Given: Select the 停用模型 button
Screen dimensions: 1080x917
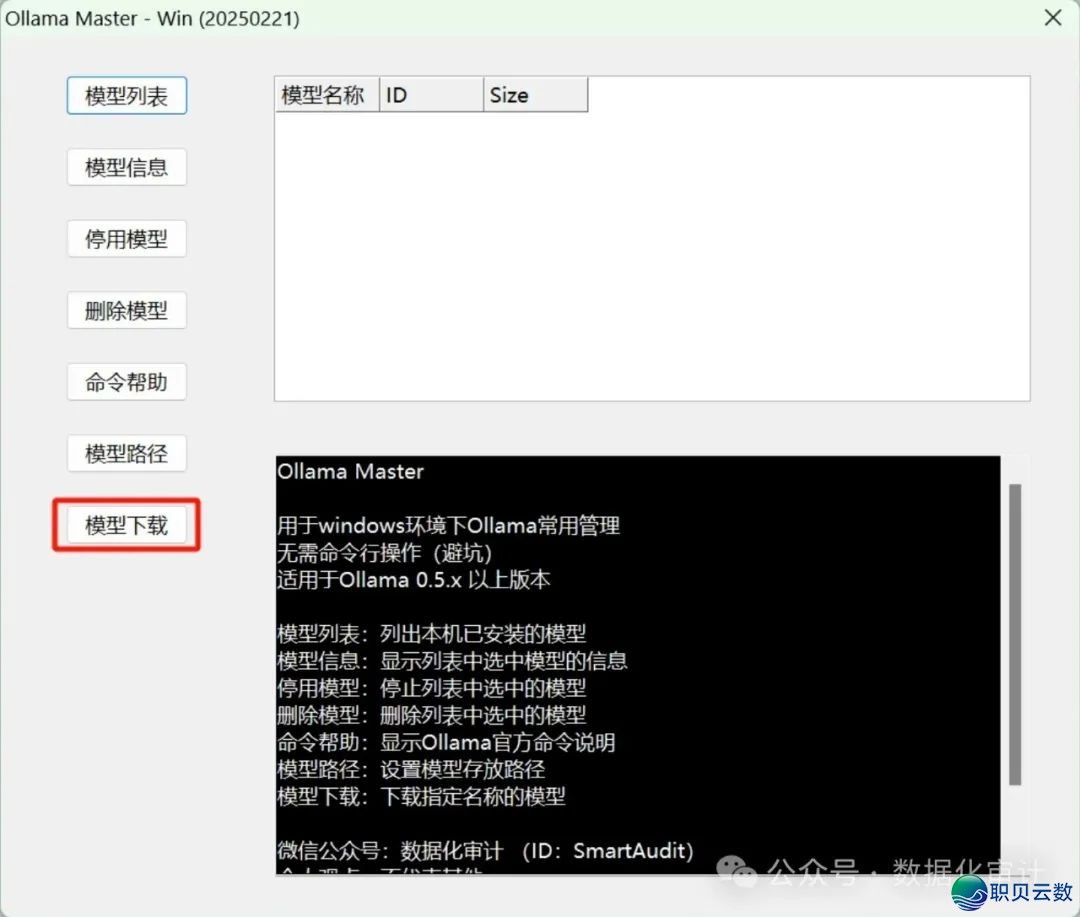Looking at the screenshot, I should click(127, 239).
